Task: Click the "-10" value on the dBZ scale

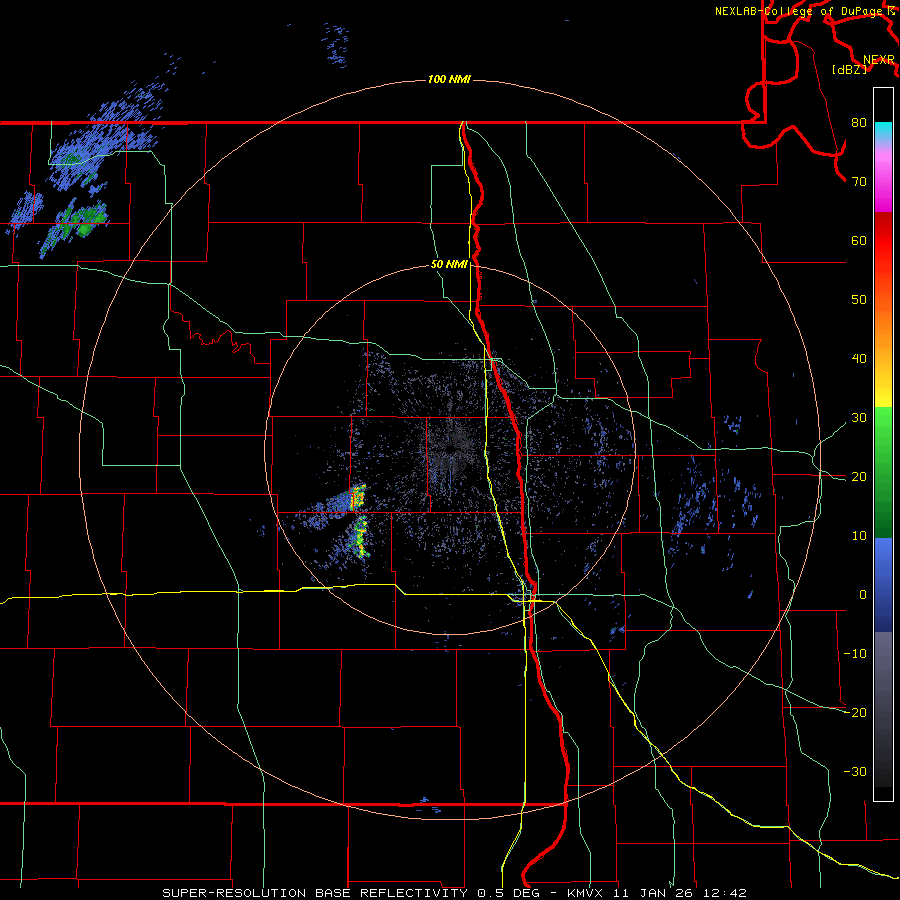Action: (x=855, y=654)
